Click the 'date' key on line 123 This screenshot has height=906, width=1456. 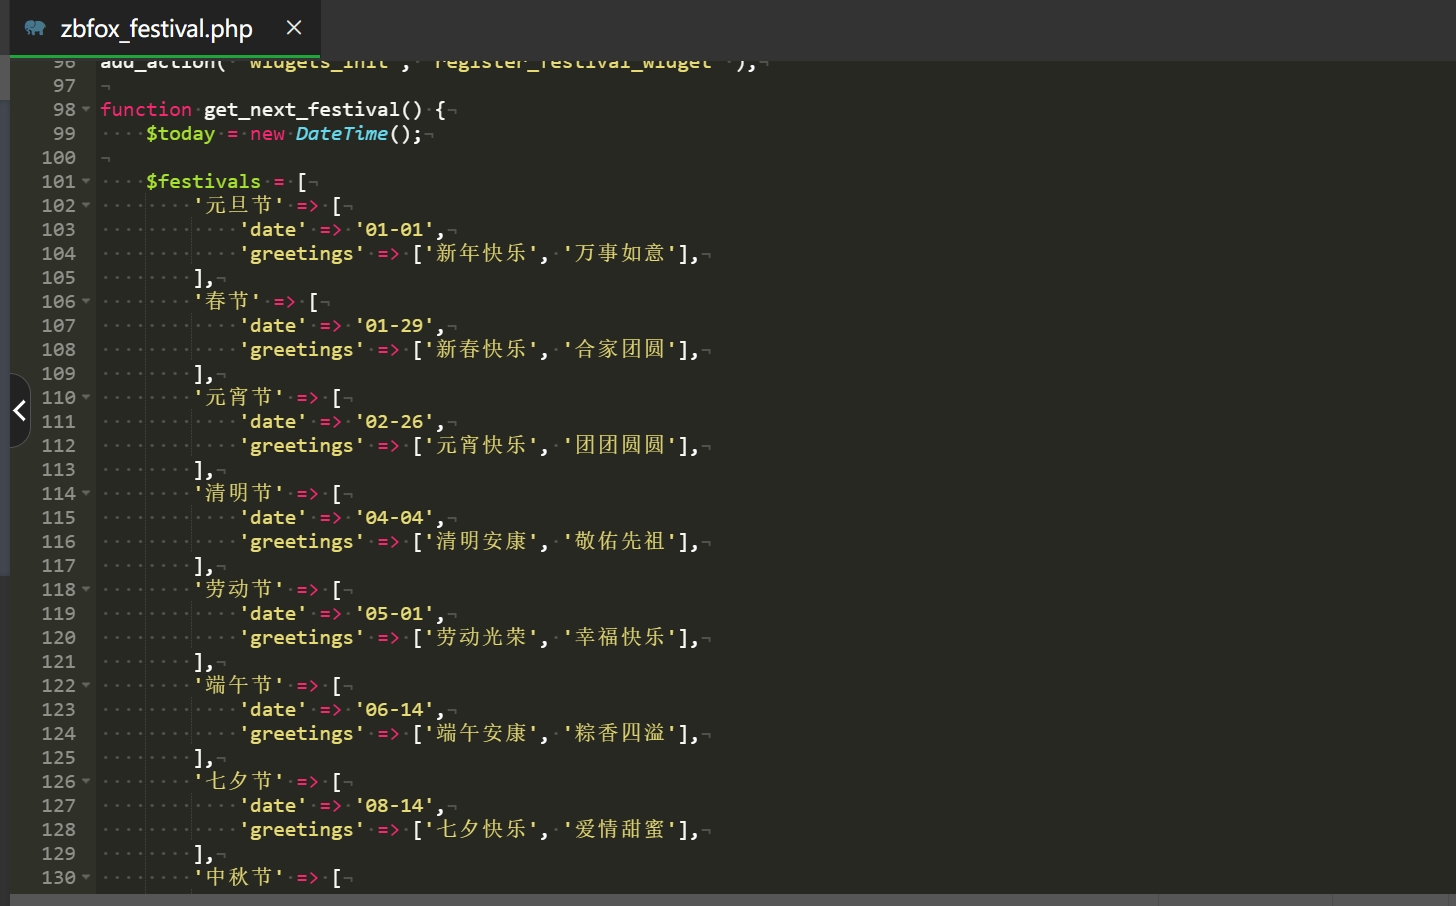[x=272, y=709]
